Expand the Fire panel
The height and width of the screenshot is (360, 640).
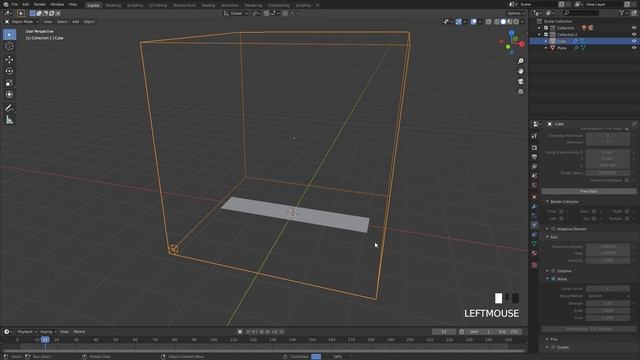click(x=547, y=340)
